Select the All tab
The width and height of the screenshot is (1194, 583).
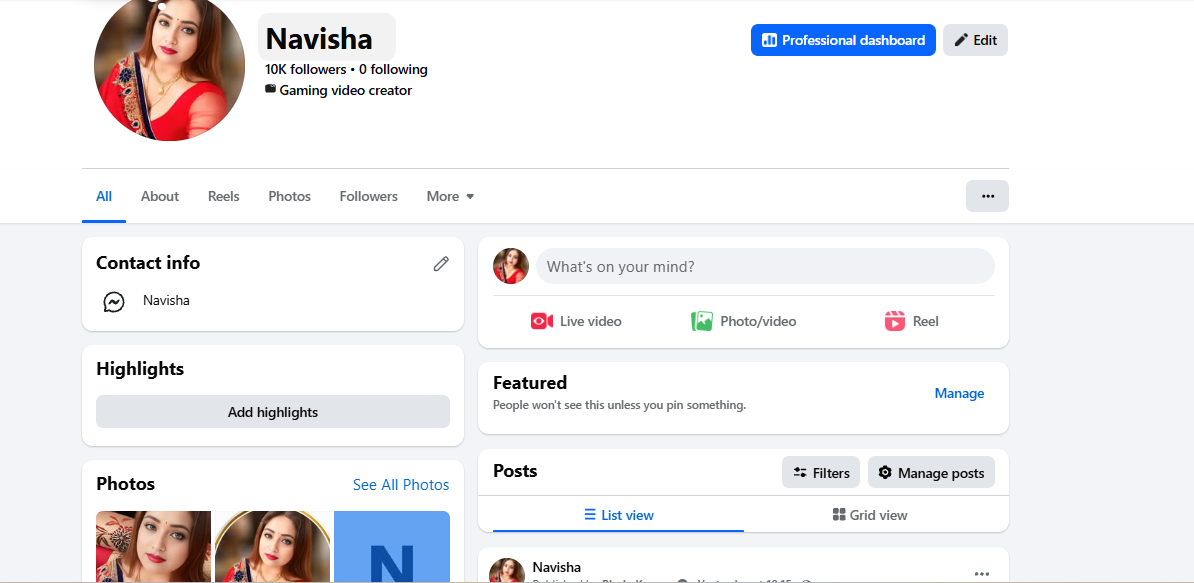[104, 196]
